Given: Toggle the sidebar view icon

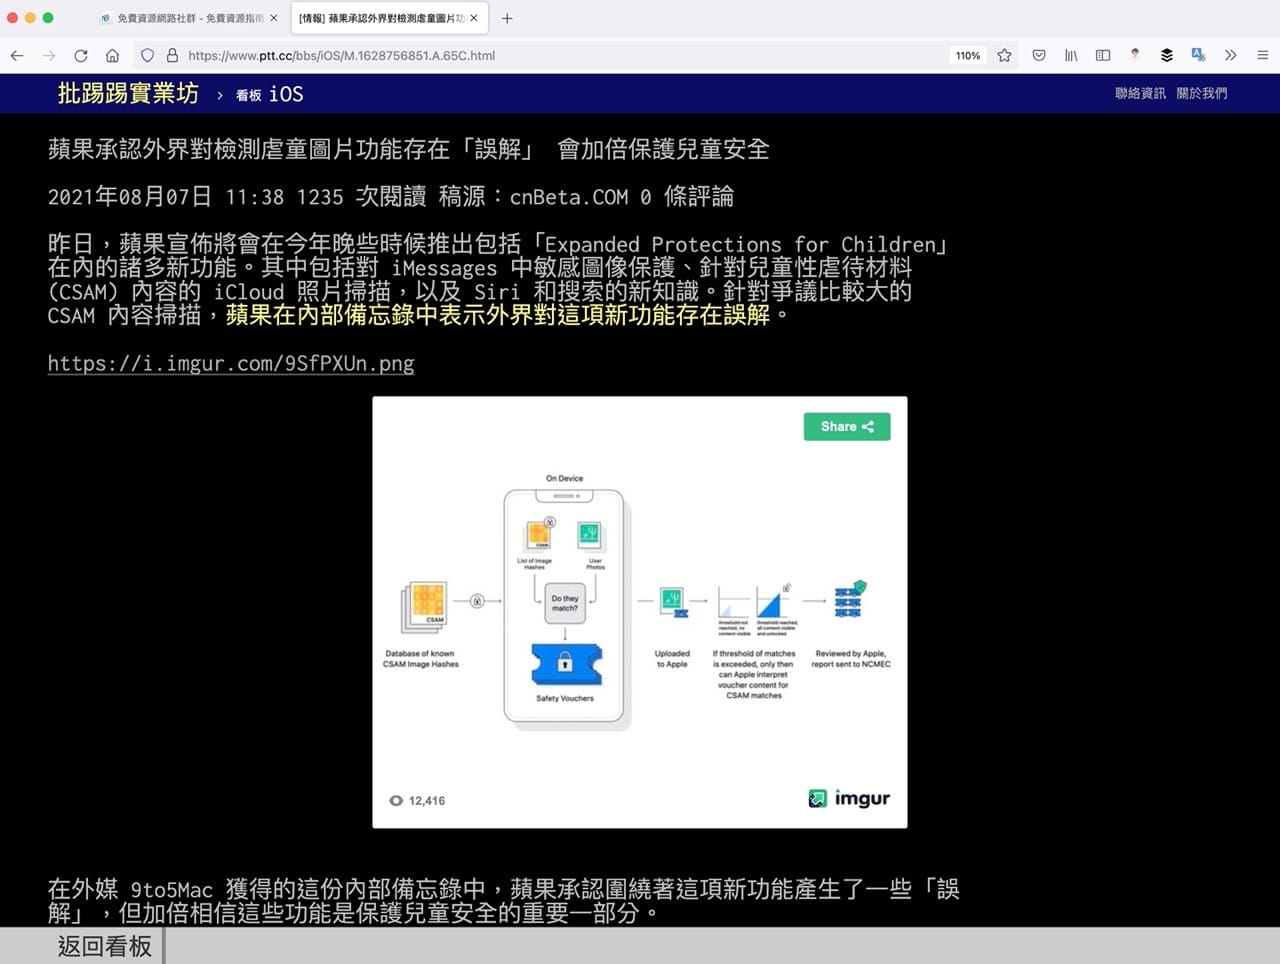Looking at the screenshot, I should pos(1103,56).
